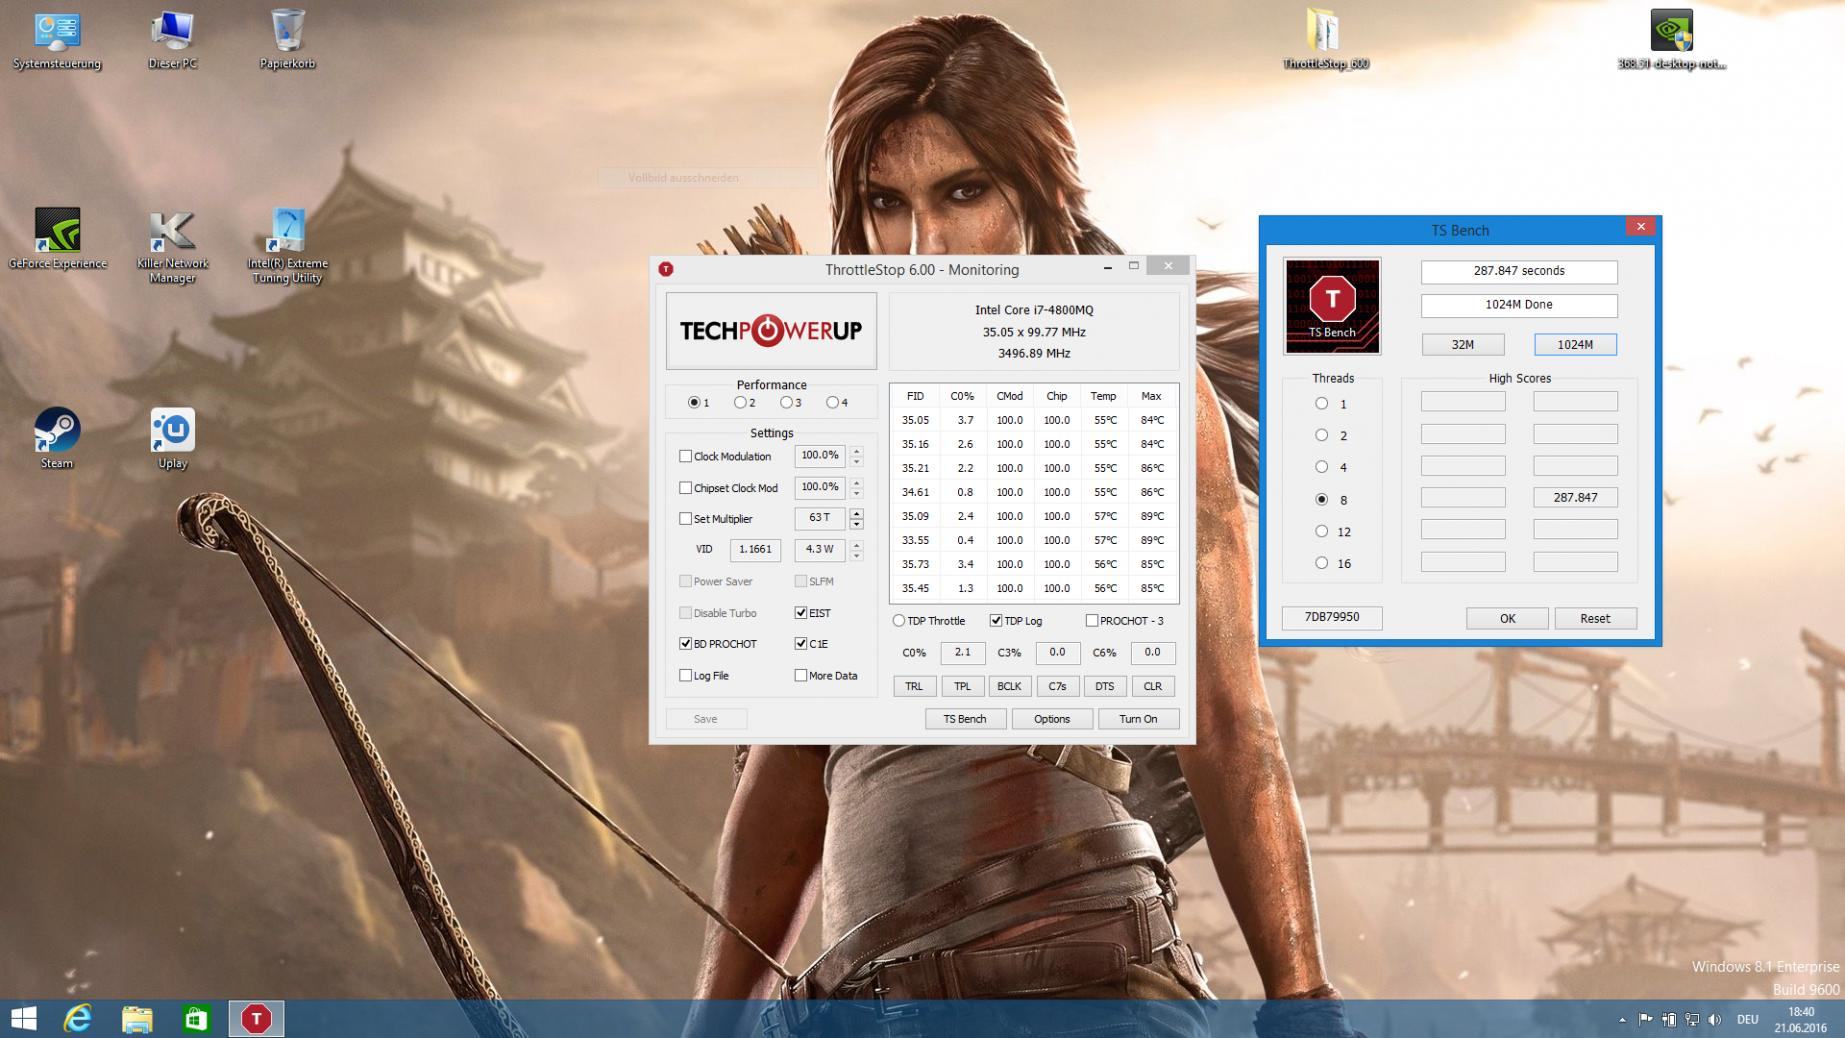This screenshot has width=1845, height=1038.
Task: Show hidden tray icons arrow
Action: coord(1621,1020)
